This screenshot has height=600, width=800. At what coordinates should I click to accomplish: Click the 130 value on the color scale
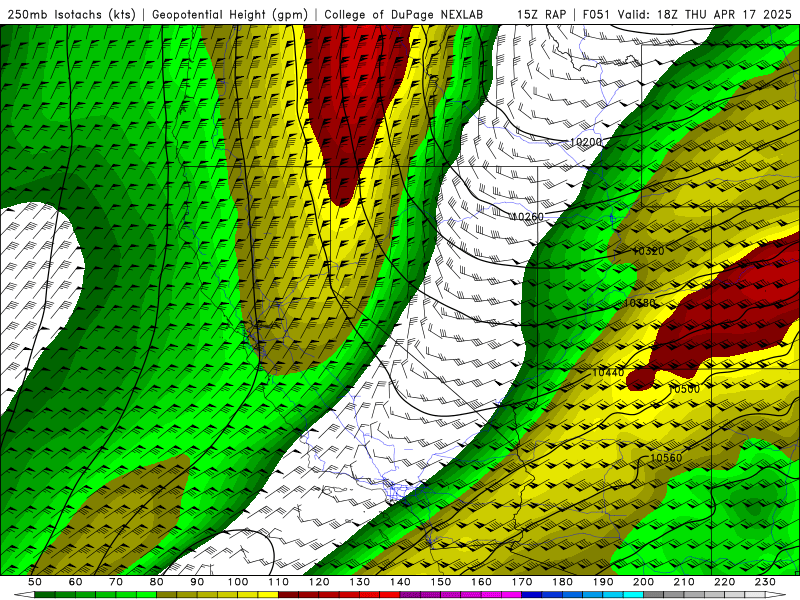pyautogui.click(x=359, y=582)
